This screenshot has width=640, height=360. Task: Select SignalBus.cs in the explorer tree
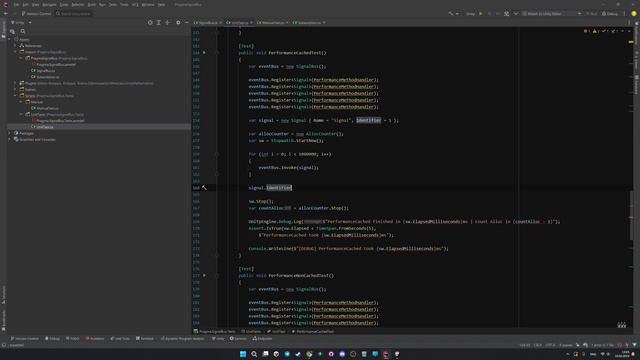[43, 71]
